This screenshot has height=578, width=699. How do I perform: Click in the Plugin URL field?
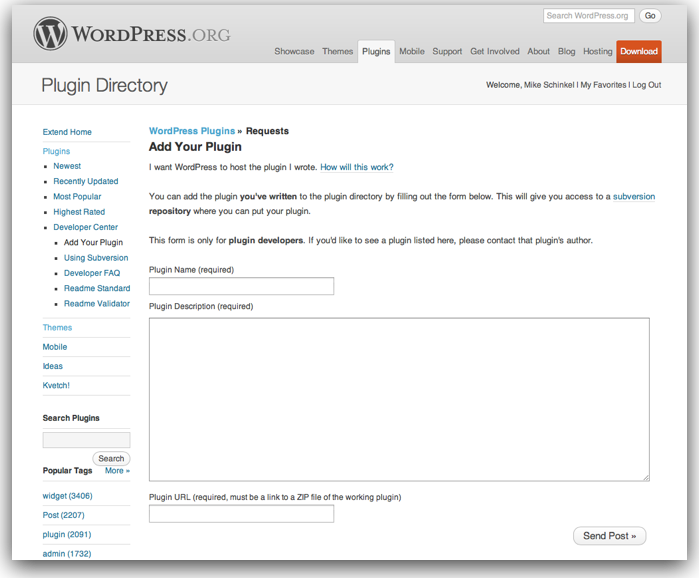coord(241,514)
